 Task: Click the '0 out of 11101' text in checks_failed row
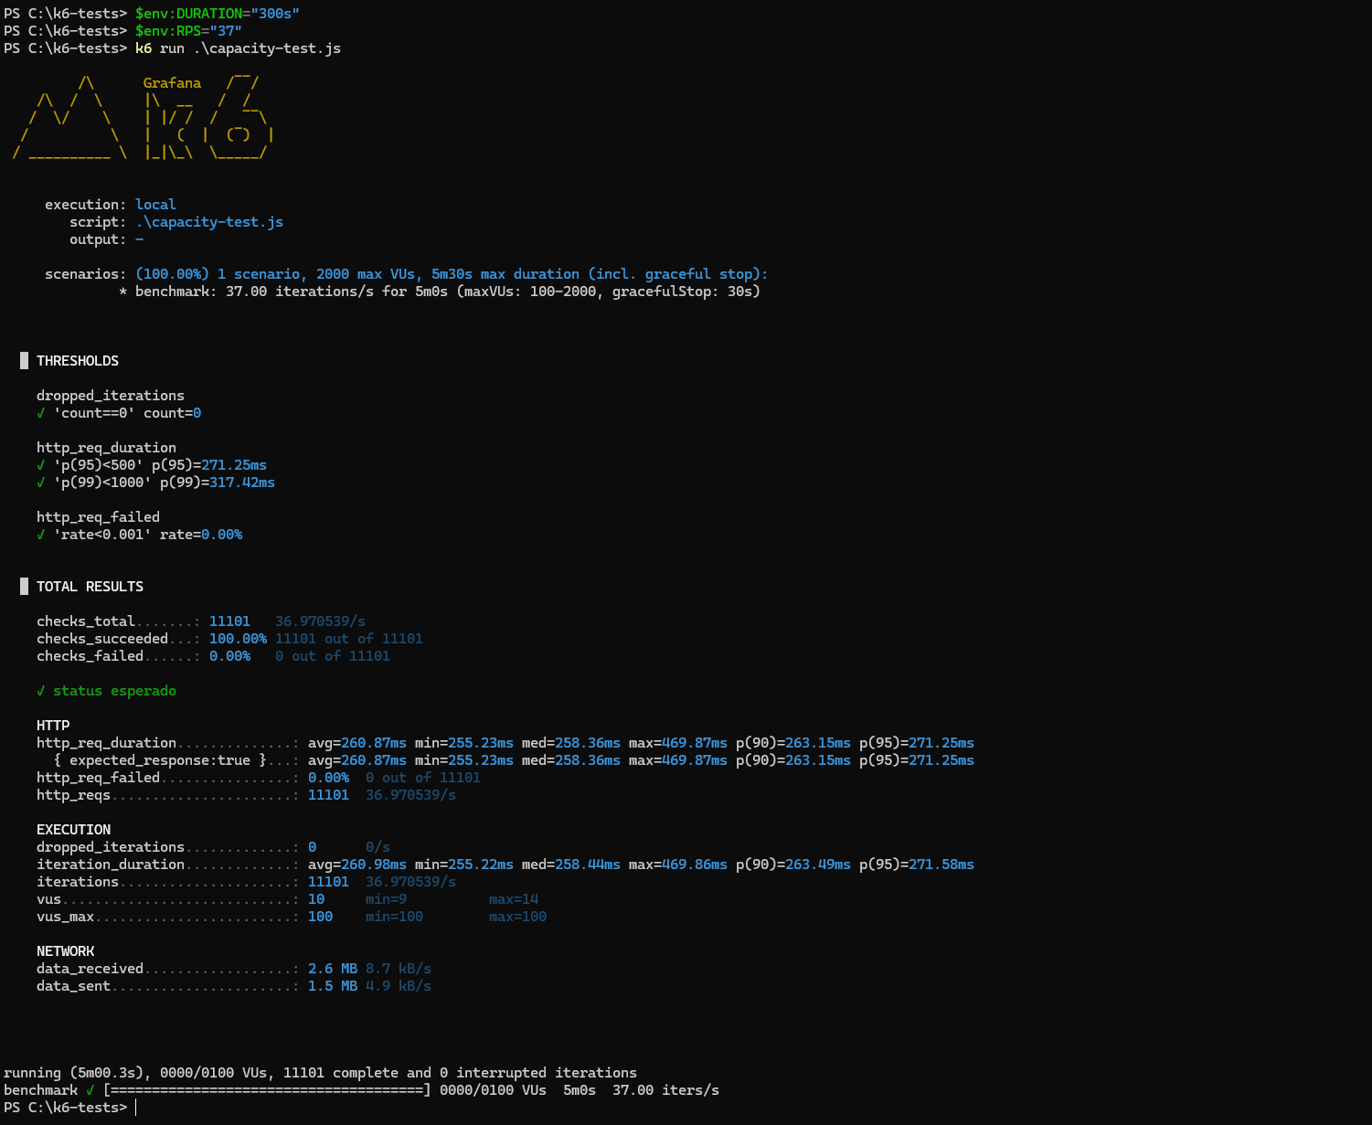[x=333, y=656]
